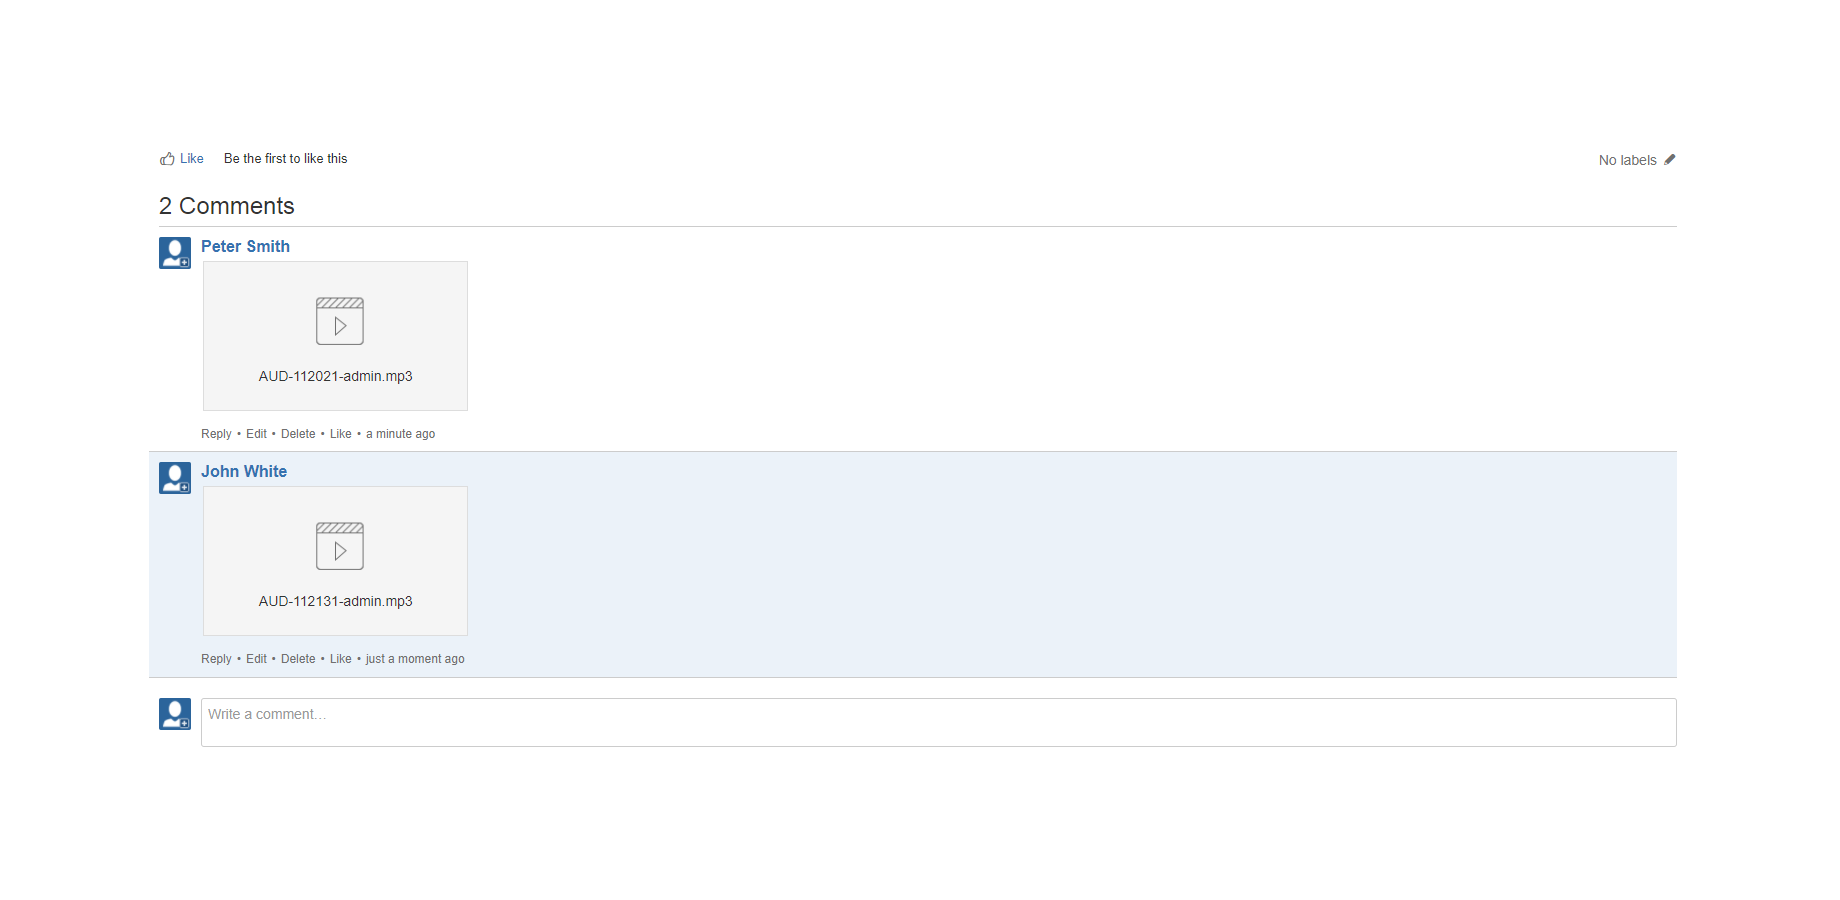
Task: Delete John White's comment
Action: (x=298, y=659)
